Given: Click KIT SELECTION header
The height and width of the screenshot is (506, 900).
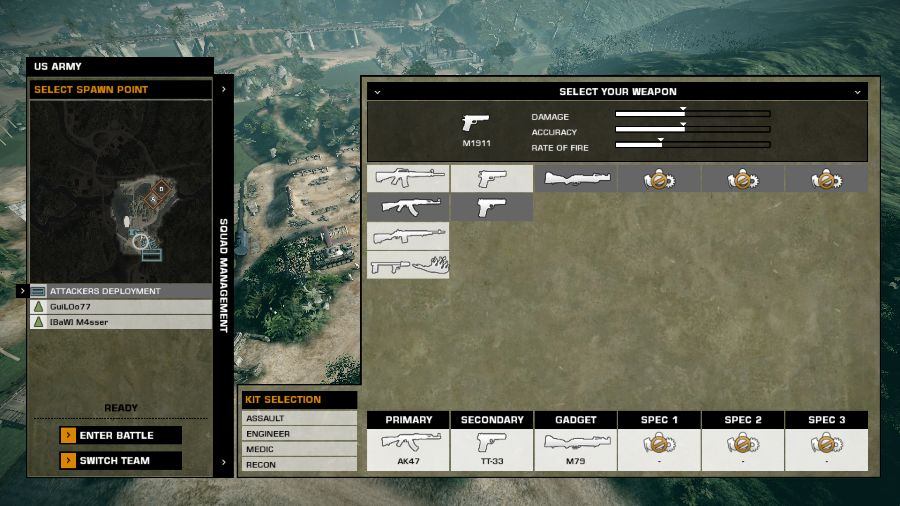Looking at the screenshot, I should [299, 399].
